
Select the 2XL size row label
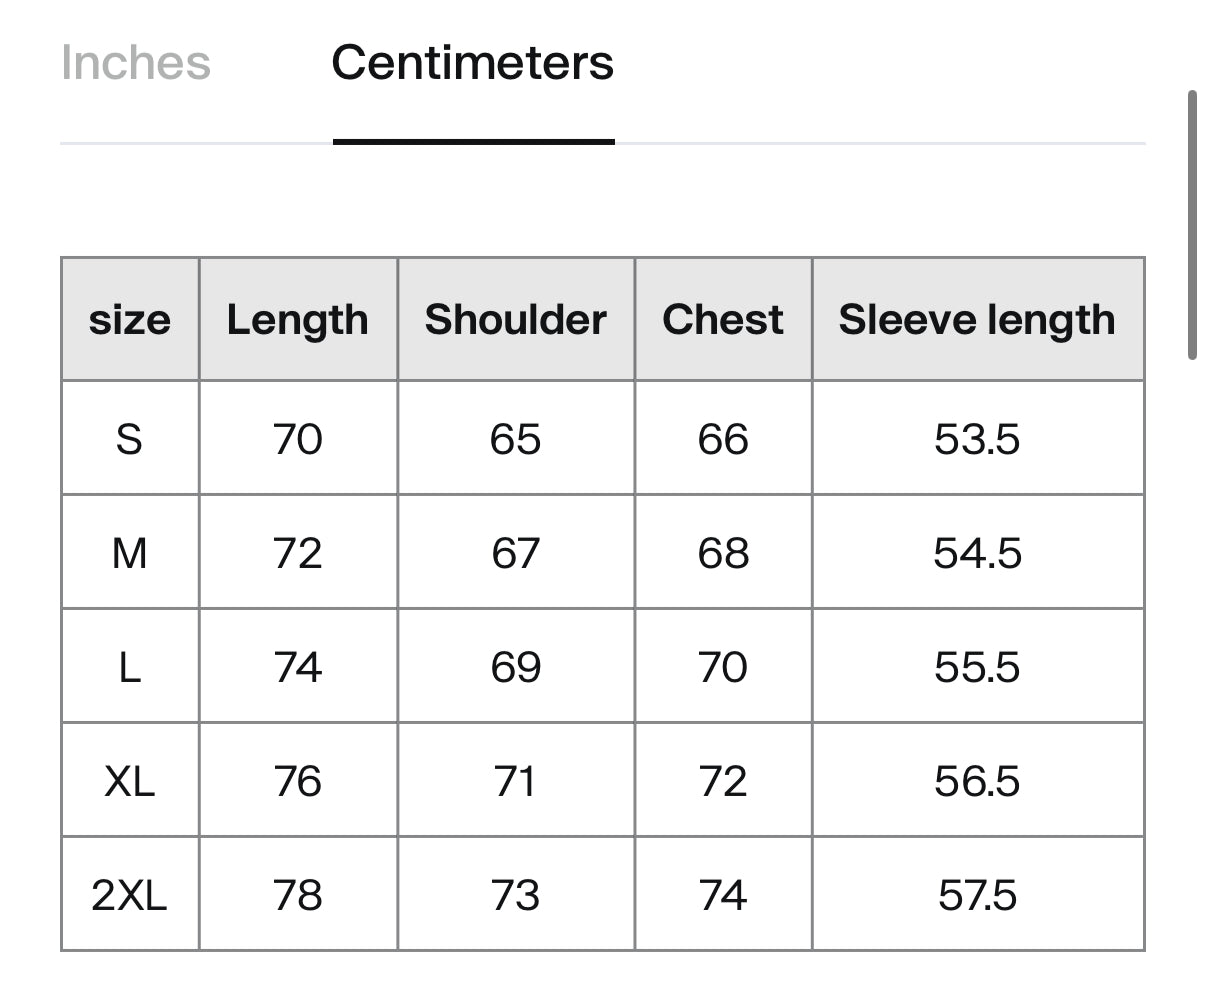[x=130, y=894]
